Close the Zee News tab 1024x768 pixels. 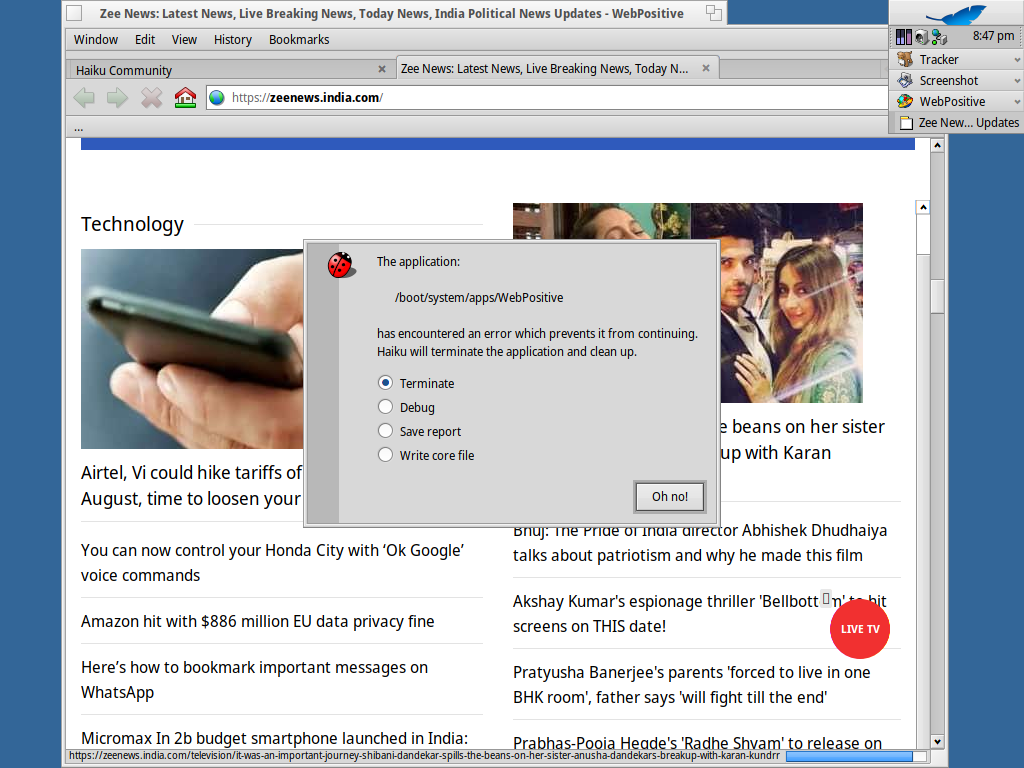click(706, 68)
